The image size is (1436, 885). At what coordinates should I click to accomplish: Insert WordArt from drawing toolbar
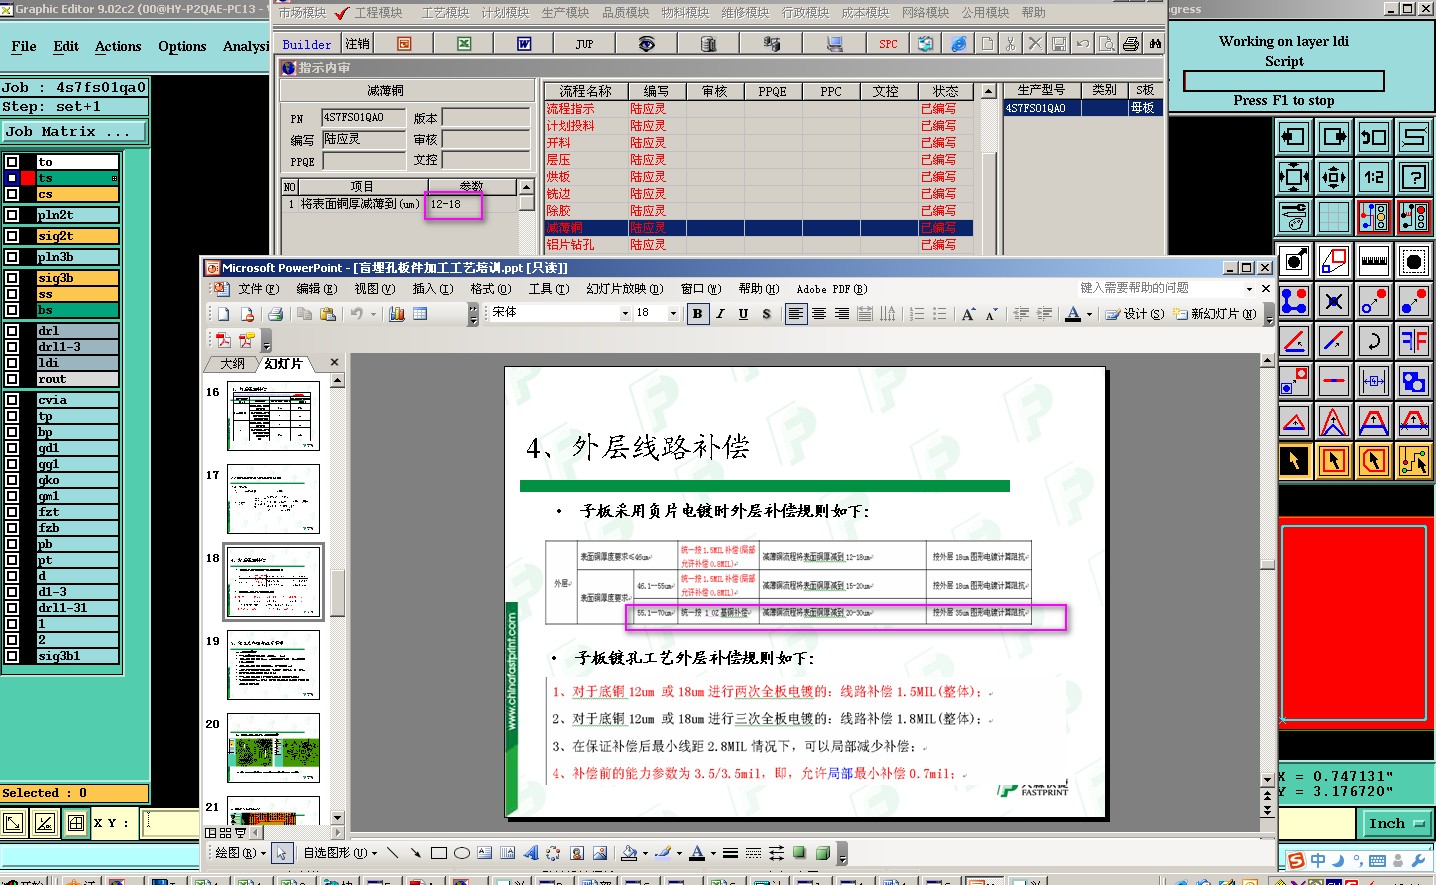(x=531, y=853)
